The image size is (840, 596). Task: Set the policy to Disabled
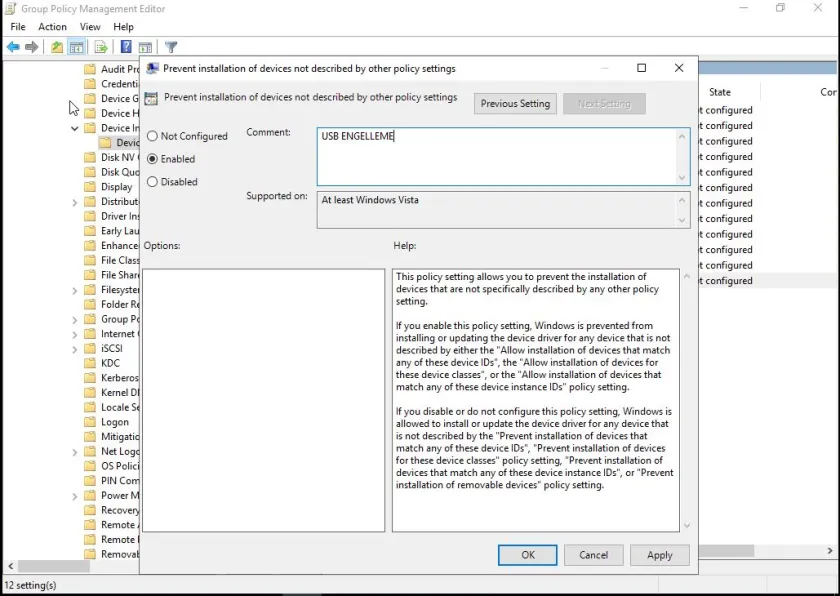pyautogui.click(x=153, y=182)
